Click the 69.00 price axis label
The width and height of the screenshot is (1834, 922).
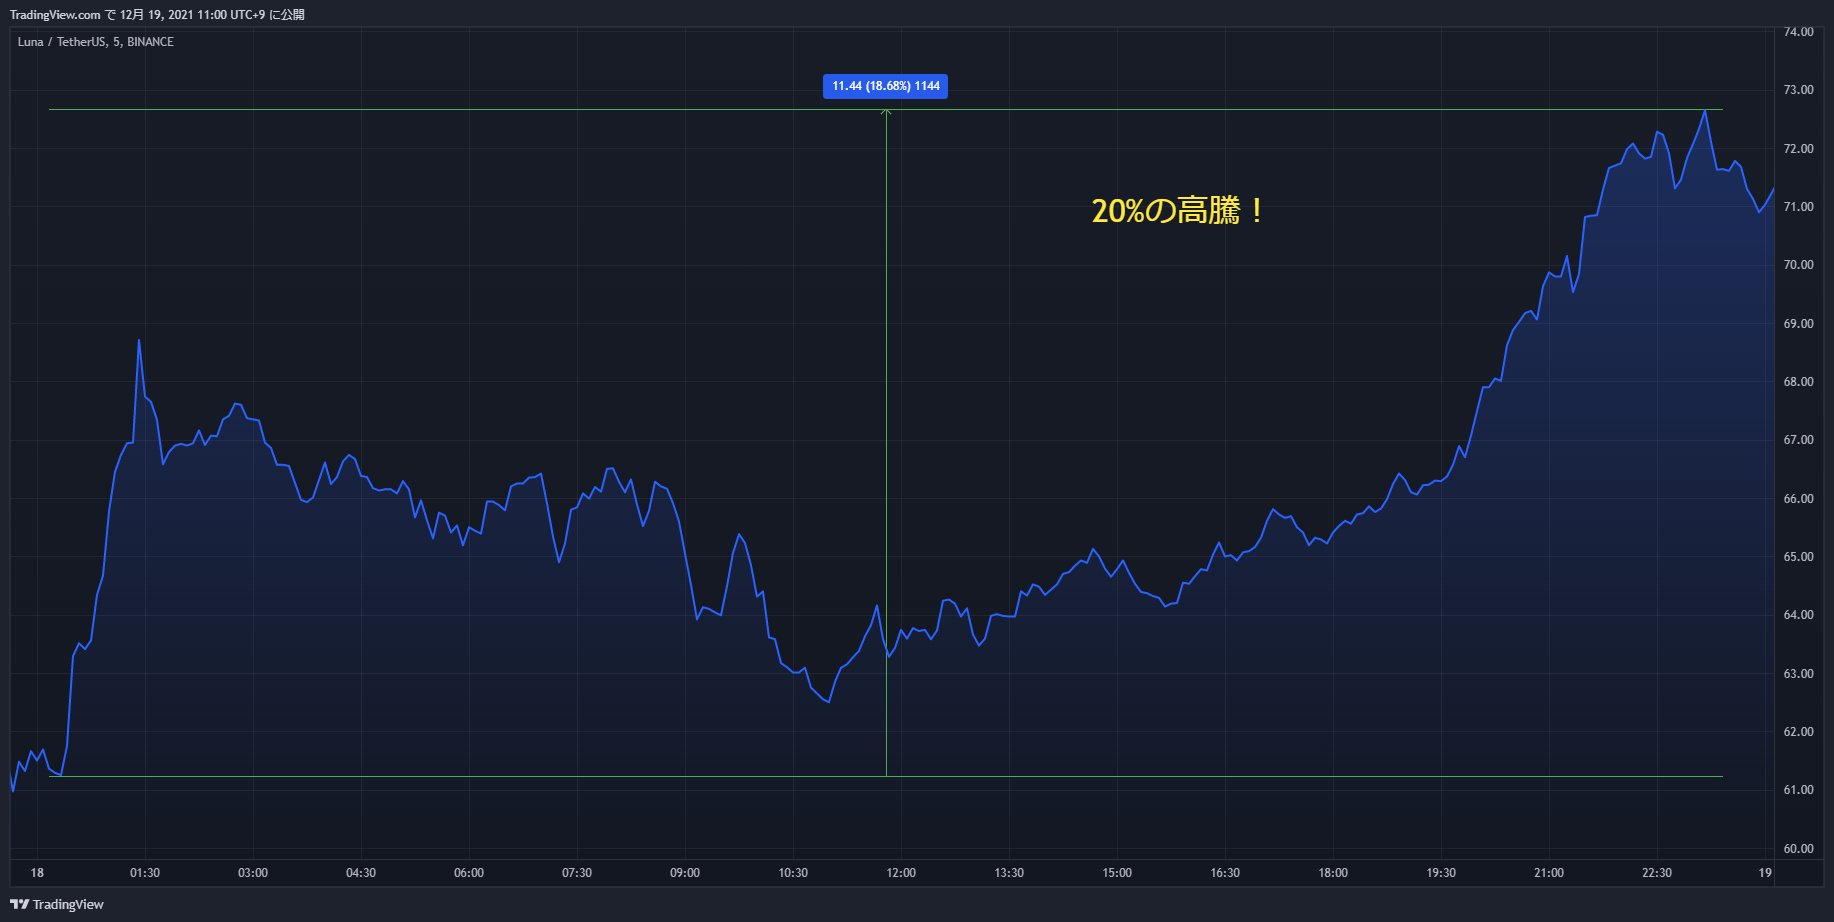1798,324
